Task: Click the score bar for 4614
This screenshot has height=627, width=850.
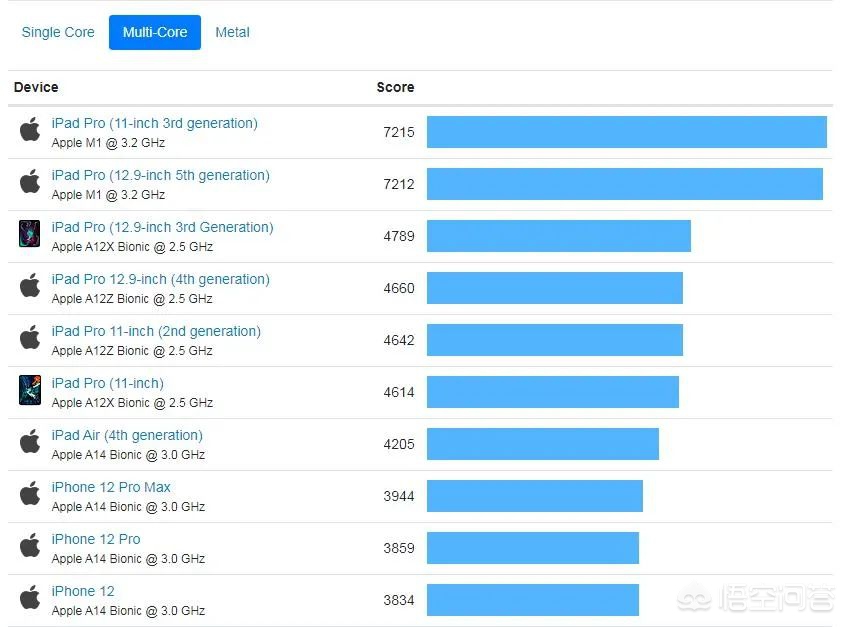Action: 553,392
